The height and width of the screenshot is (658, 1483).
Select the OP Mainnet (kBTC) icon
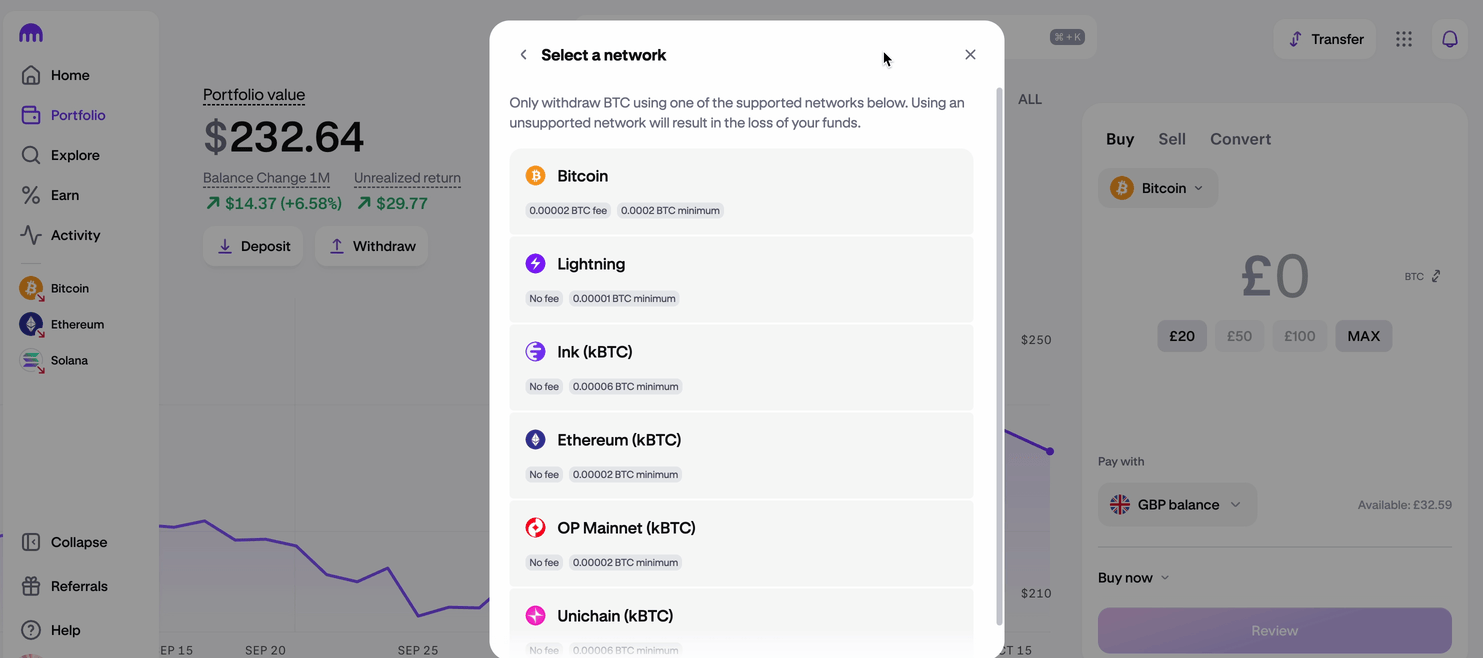tap(536, 527)
